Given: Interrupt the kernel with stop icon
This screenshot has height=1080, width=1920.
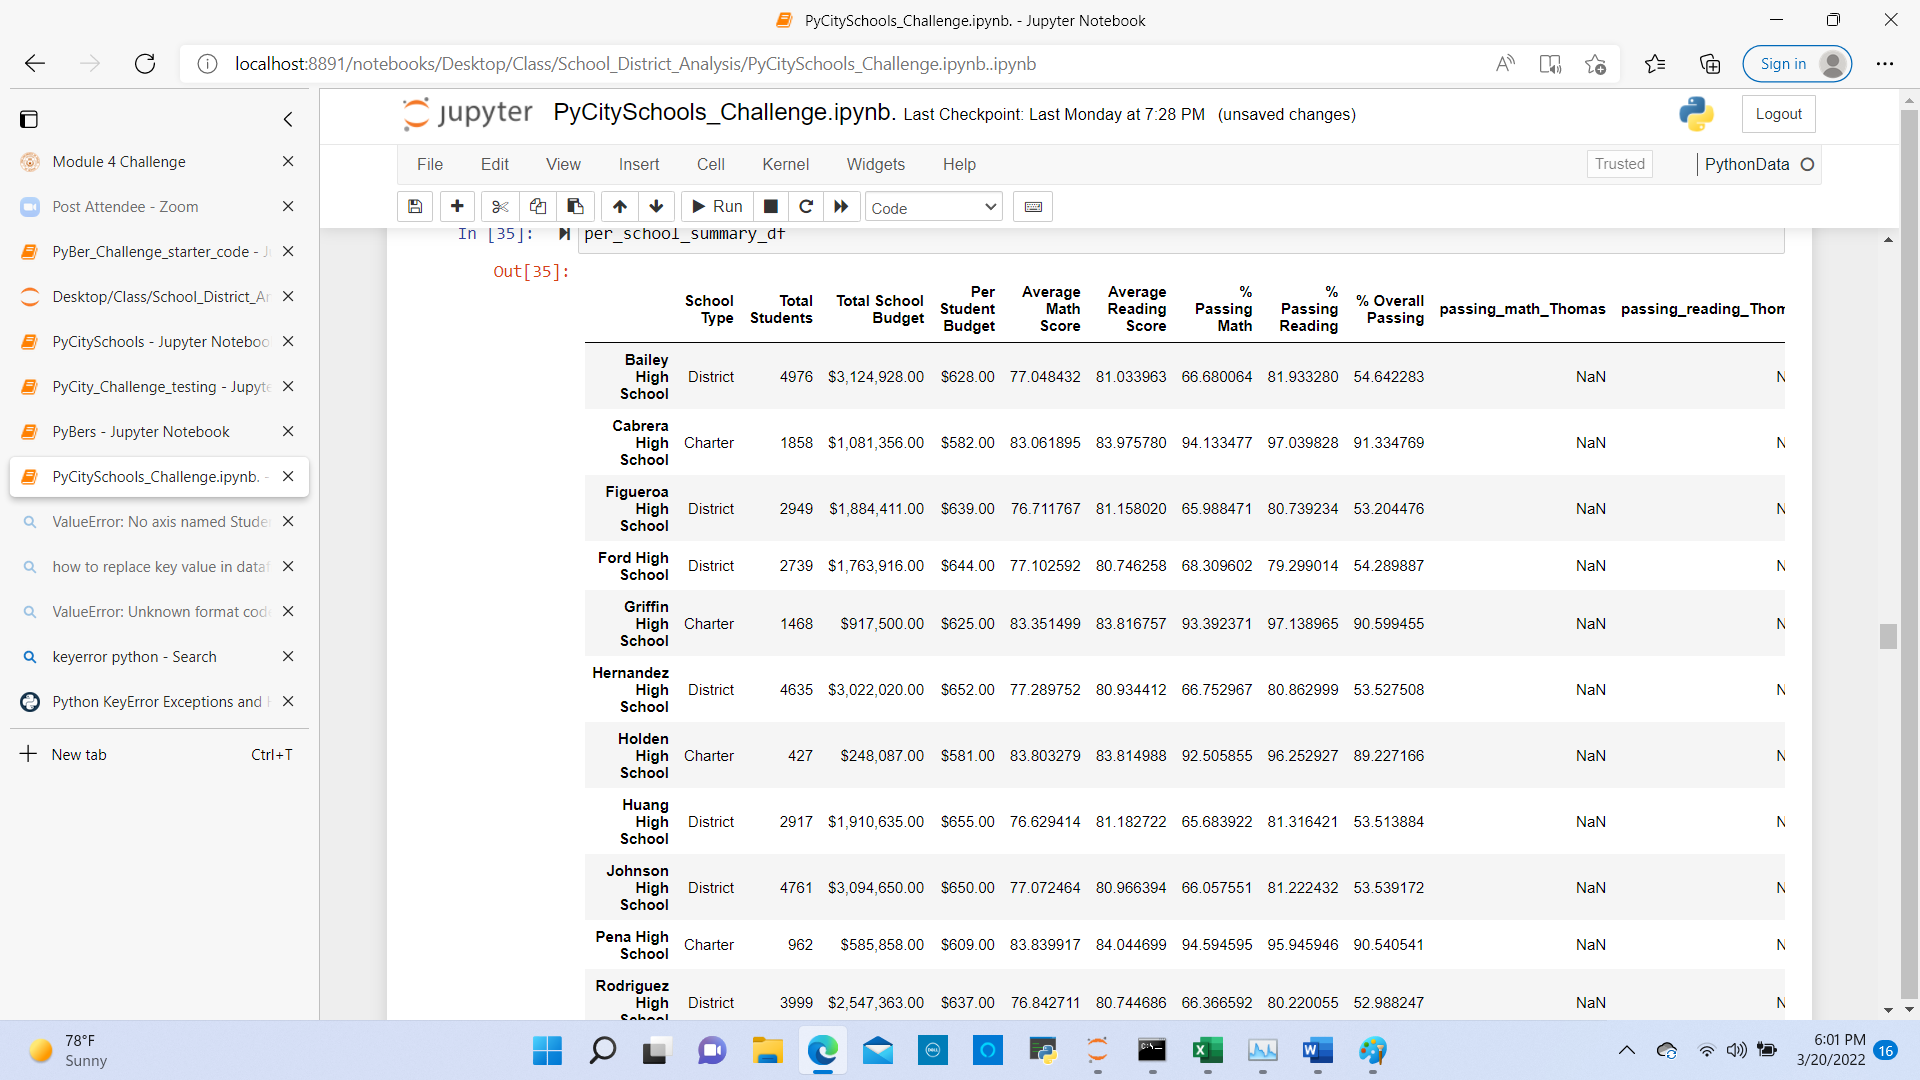Looking at the screenshot, I should click(x=770, y=207).
